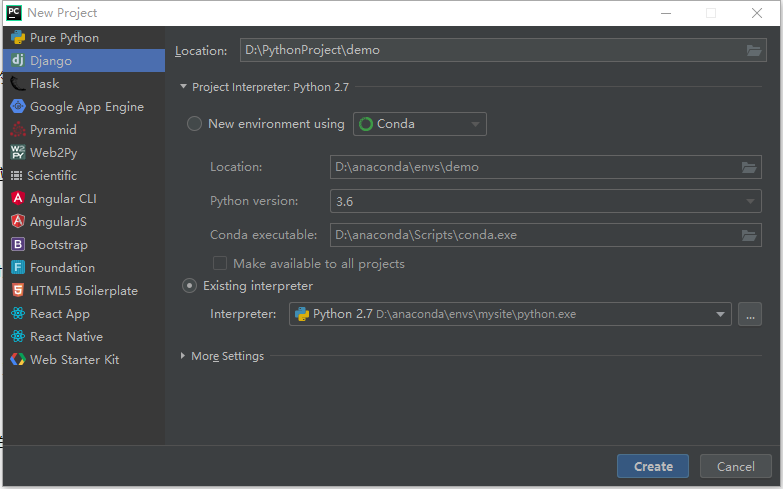Click Python icon in Interpreter field

[302, 314]
